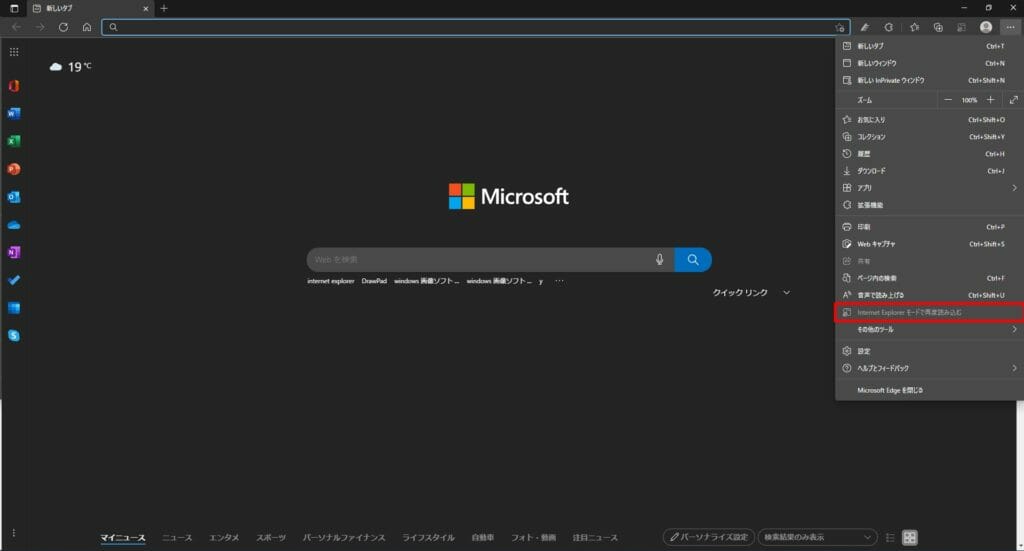Open the sidebar vertical dots options
This screenshot has height=551, width=1024.
14,533
